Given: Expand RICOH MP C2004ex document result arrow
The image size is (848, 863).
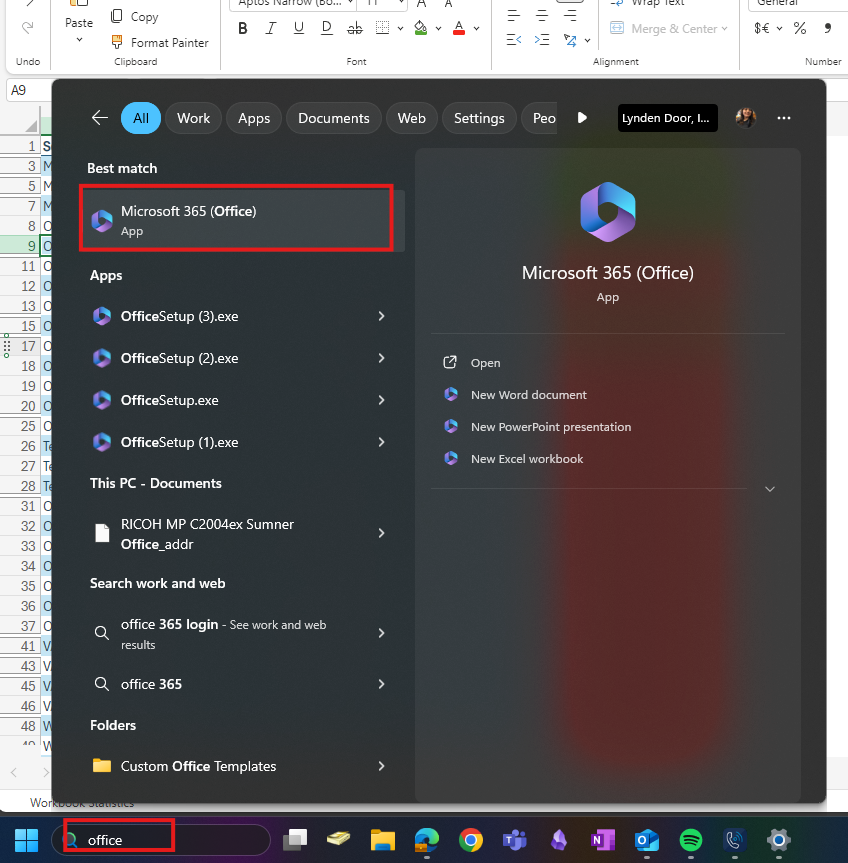Looking at the screenshot, I should tap(381, 533).
